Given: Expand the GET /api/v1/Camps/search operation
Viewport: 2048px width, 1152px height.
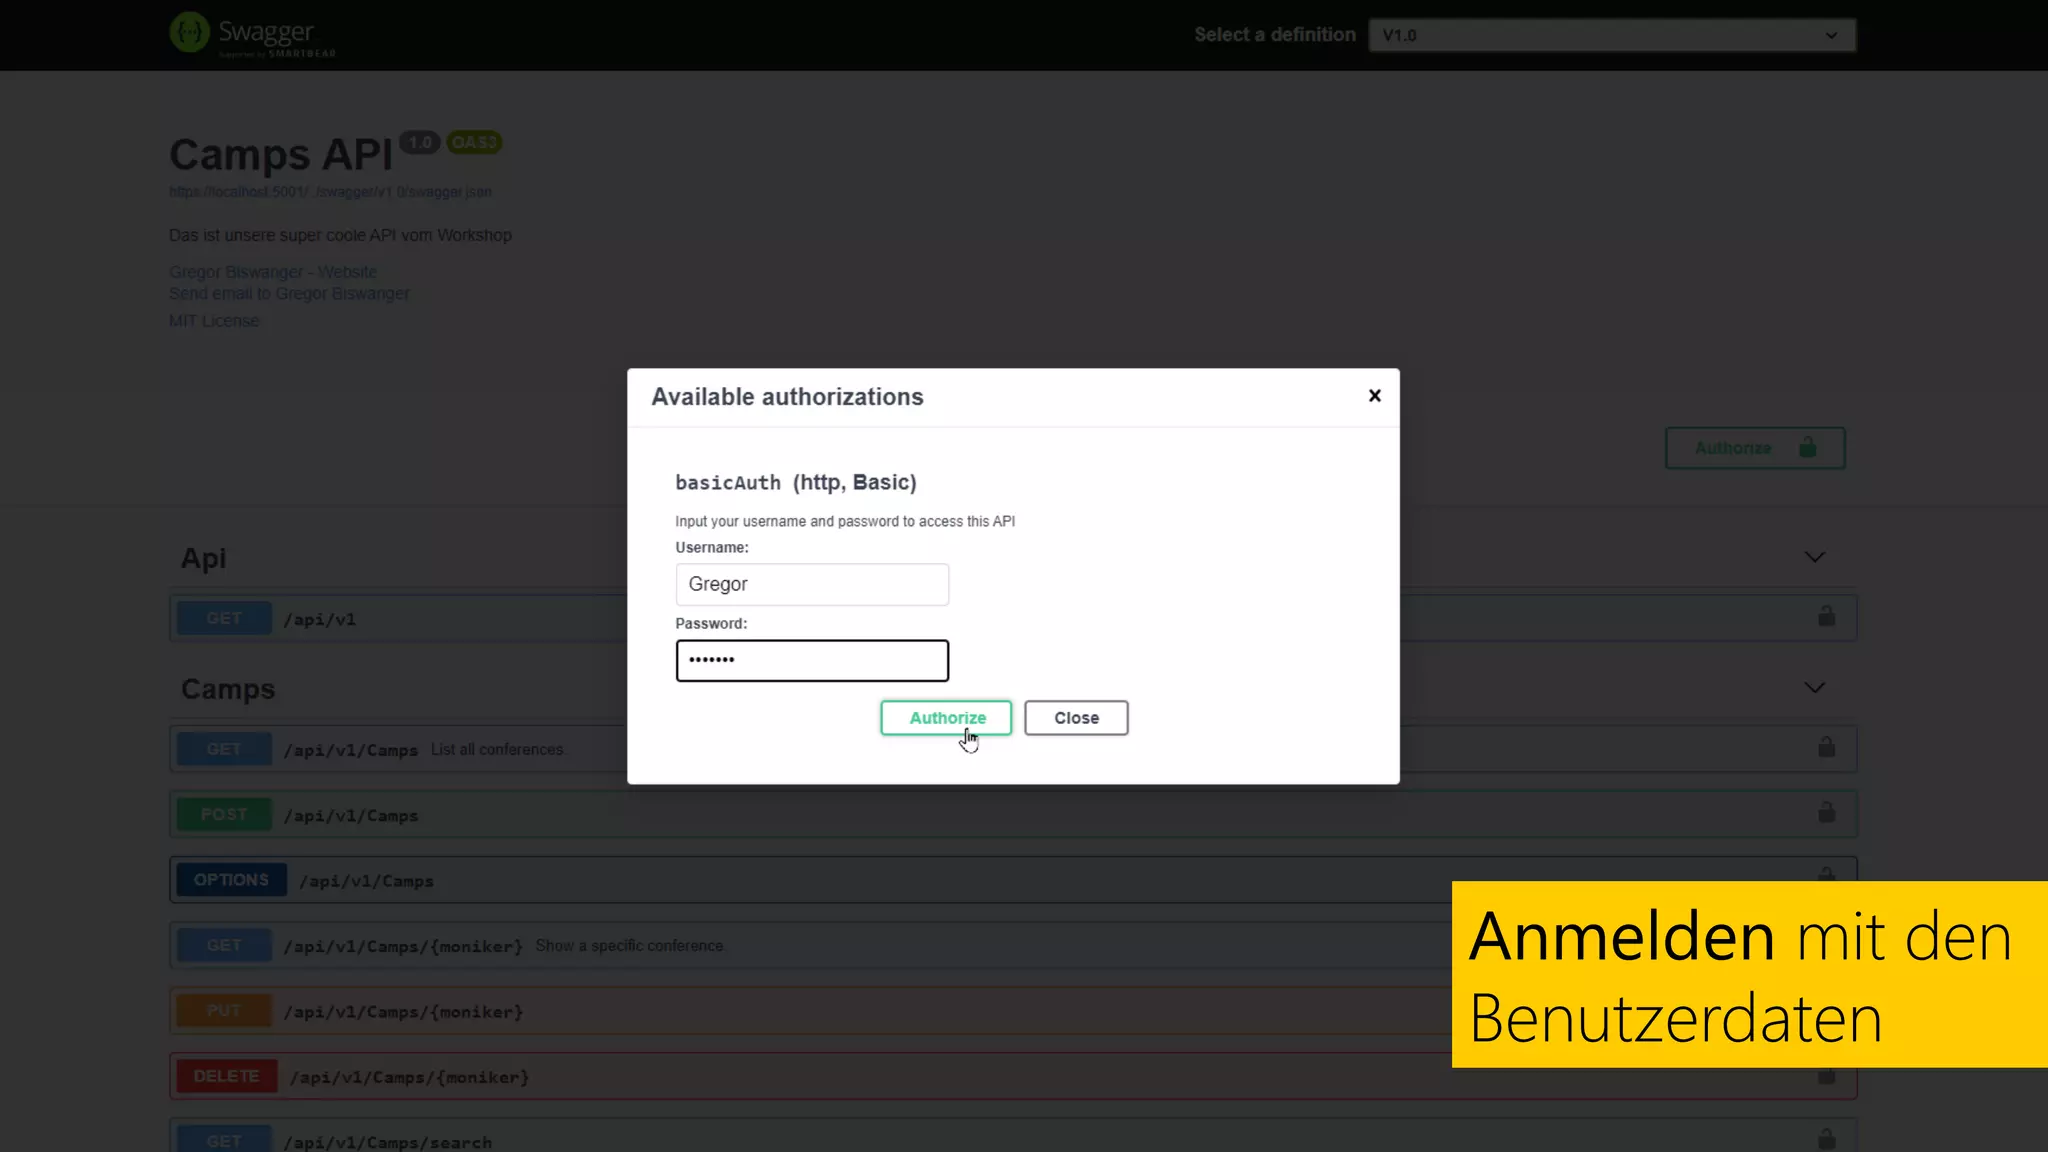Looking at the screenshot, I should point(1013,1136).
